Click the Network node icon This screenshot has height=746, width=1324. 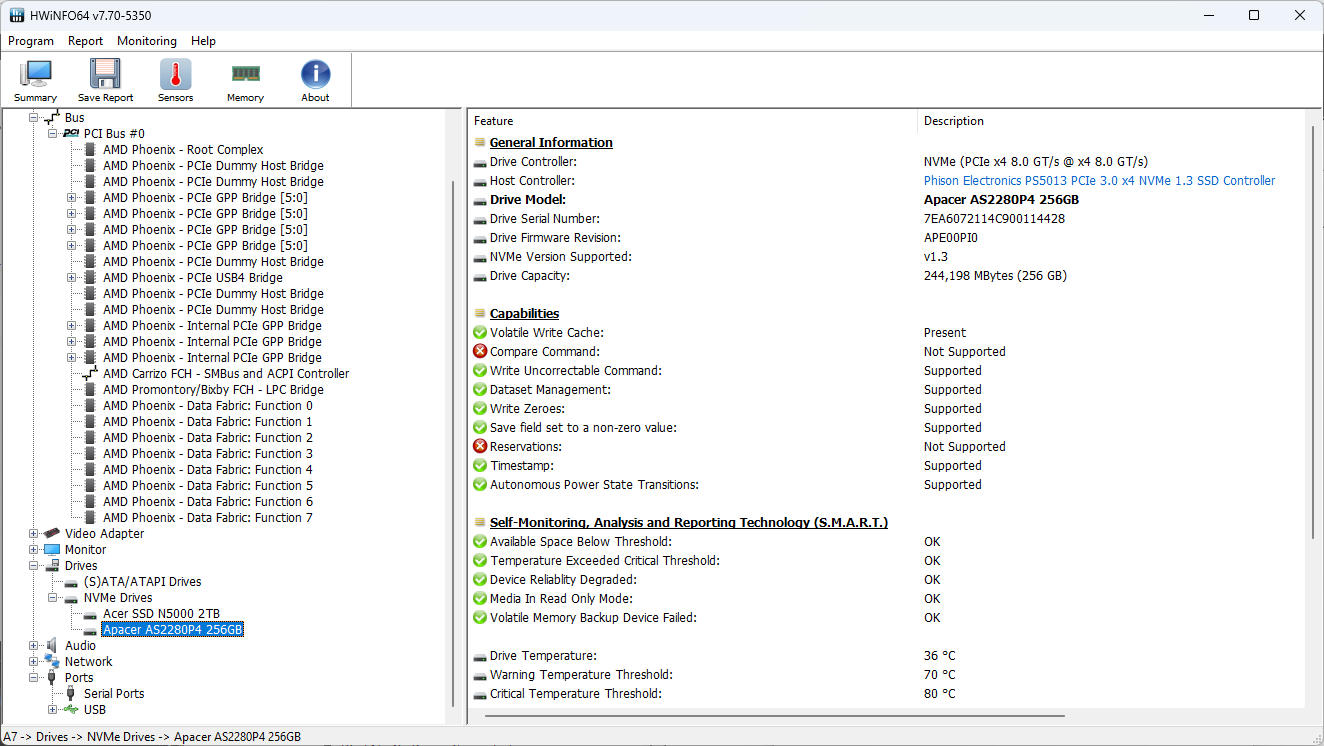pos(52,662)
